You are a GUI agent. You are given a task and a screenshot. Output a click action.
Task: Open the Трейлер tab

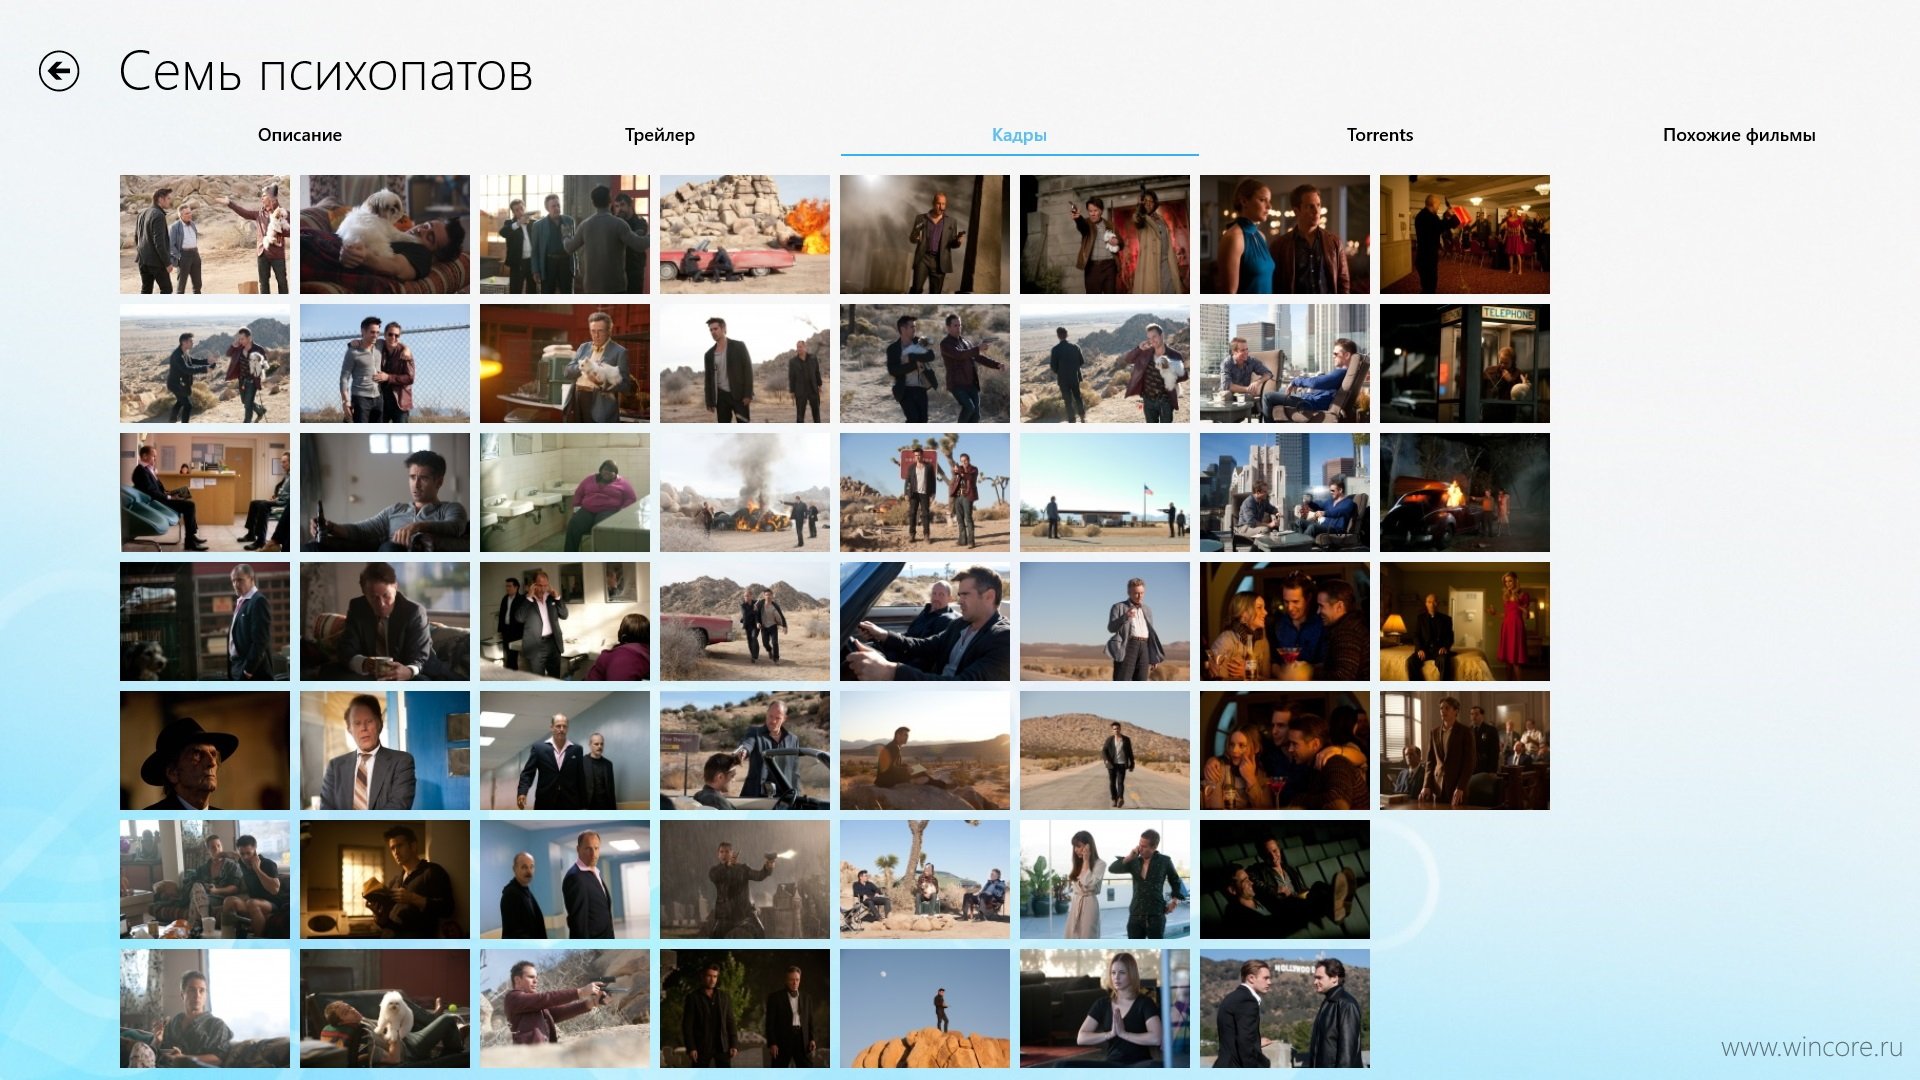point(660,135)
